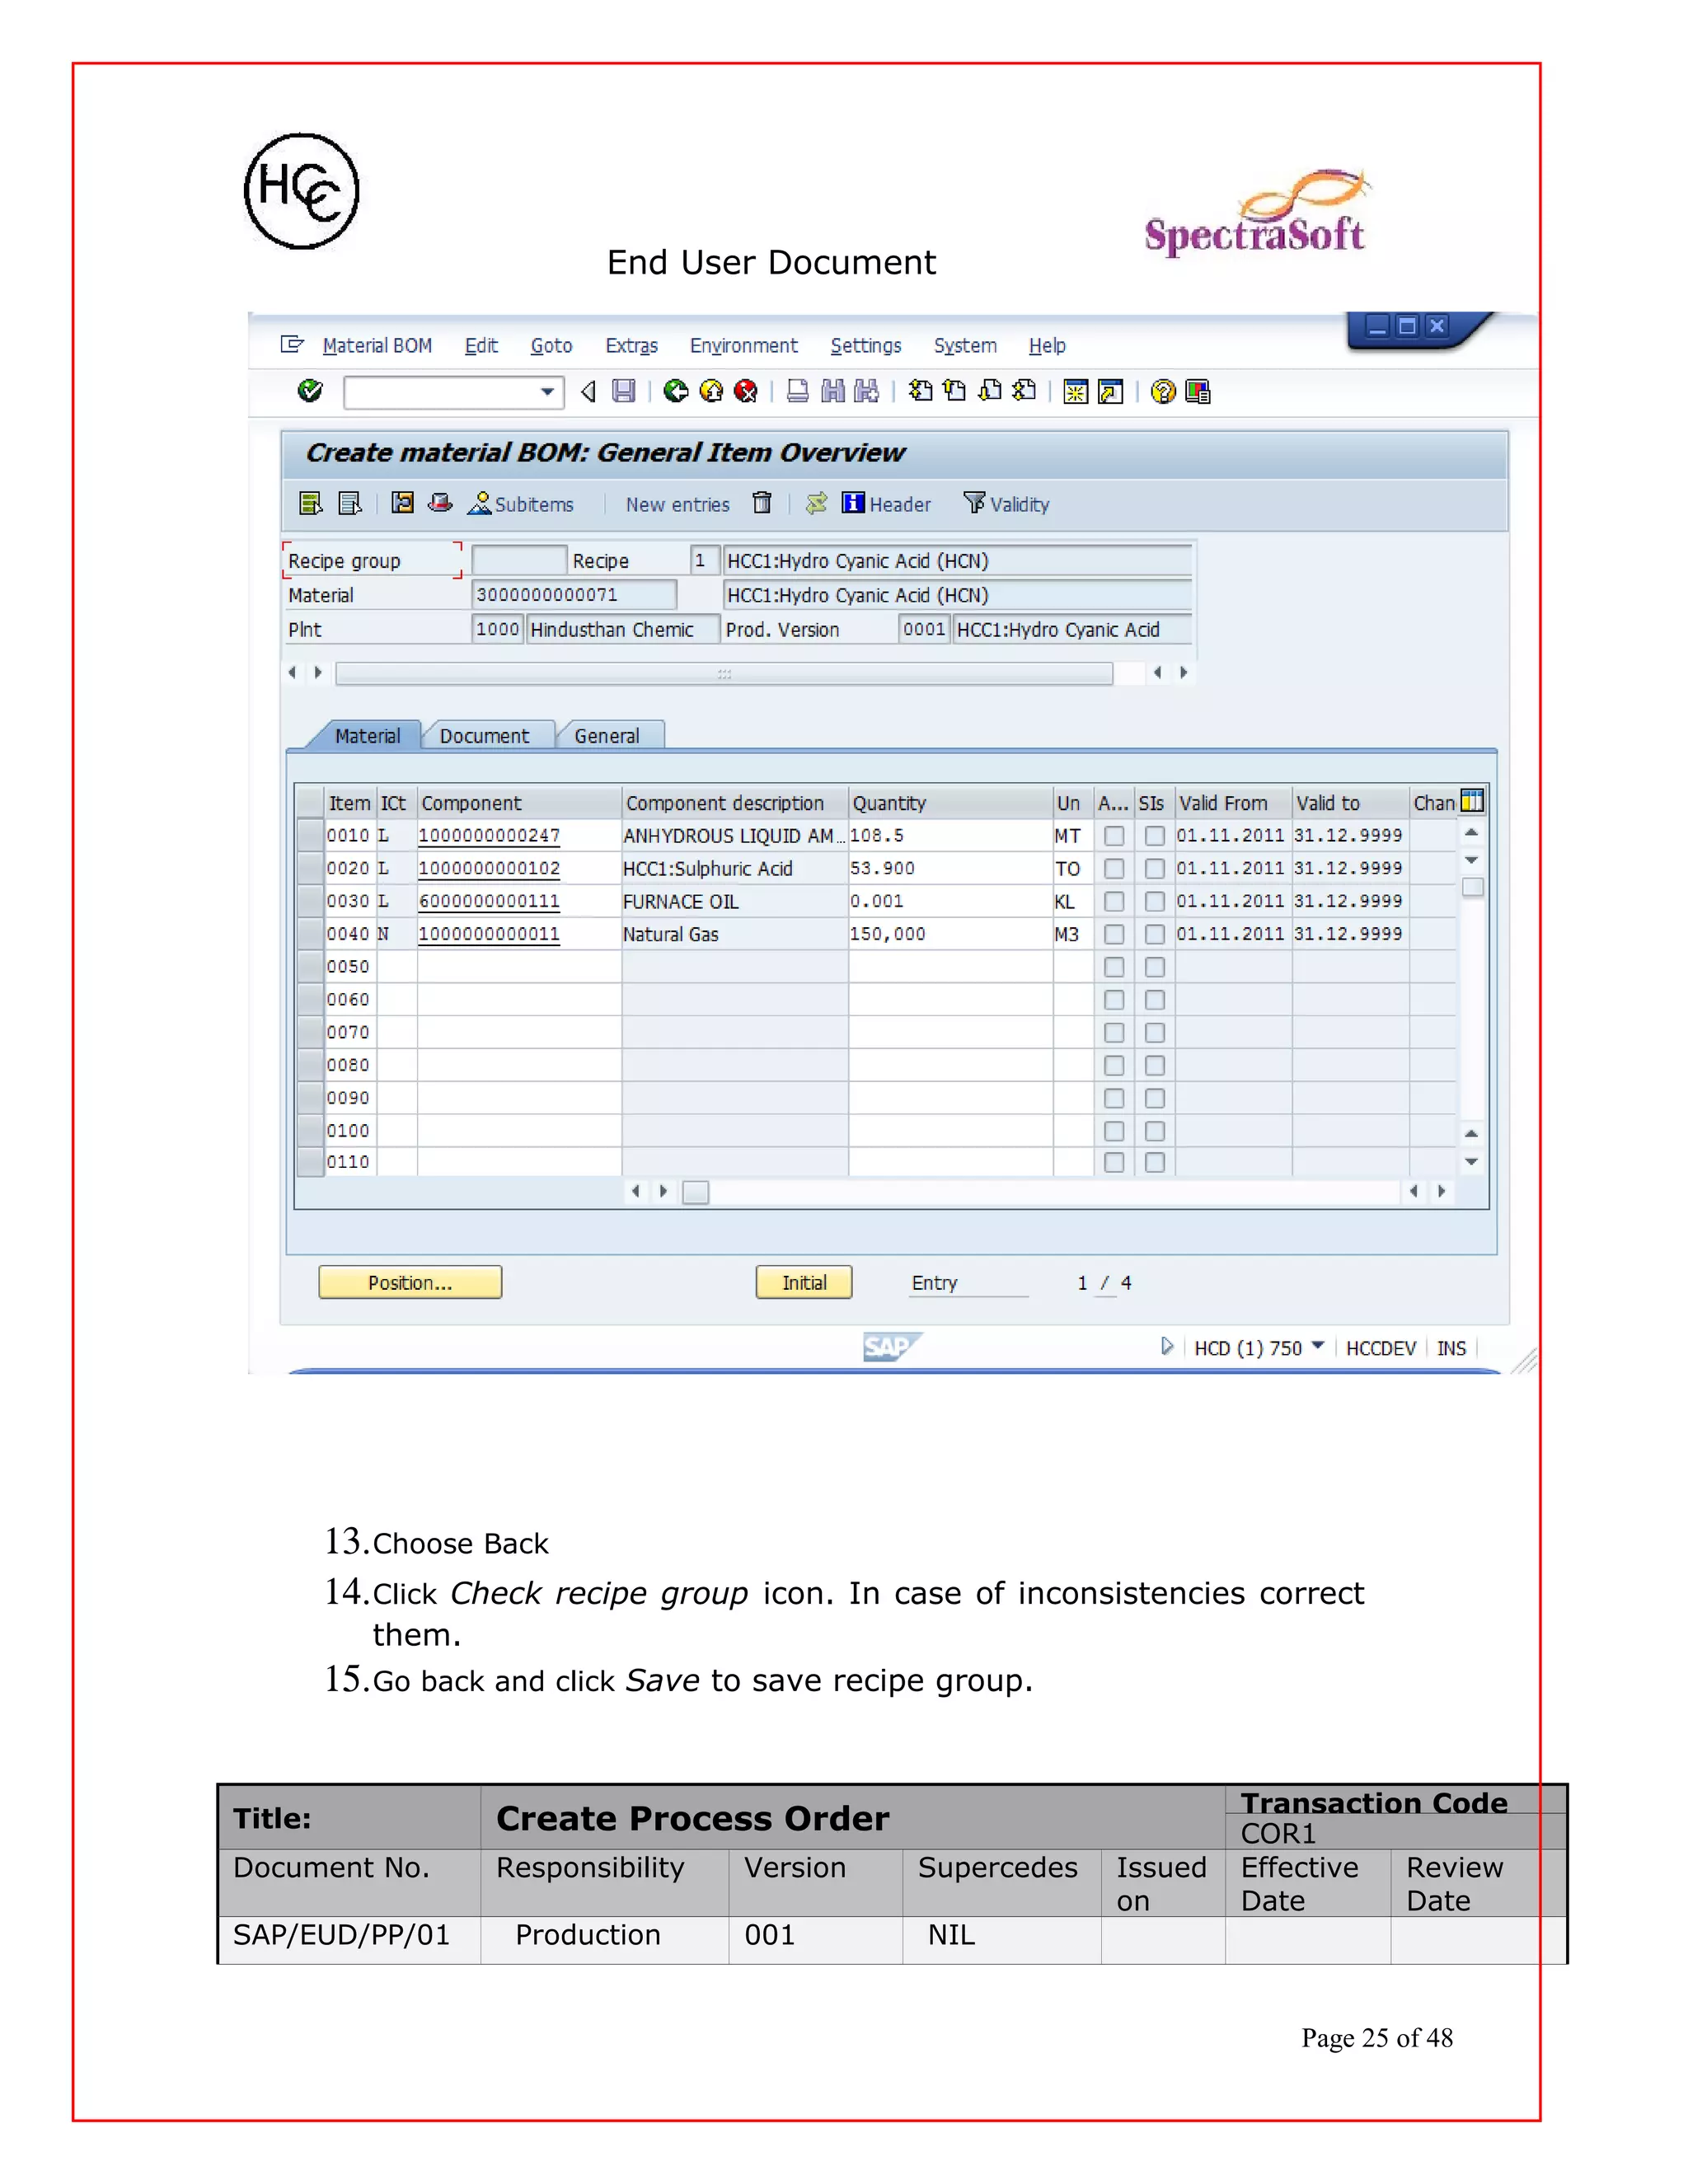The height and width of the screenshot is (2184, 1688).
Task: Click the Material field 3000000000071
Action: pos(574,595)
